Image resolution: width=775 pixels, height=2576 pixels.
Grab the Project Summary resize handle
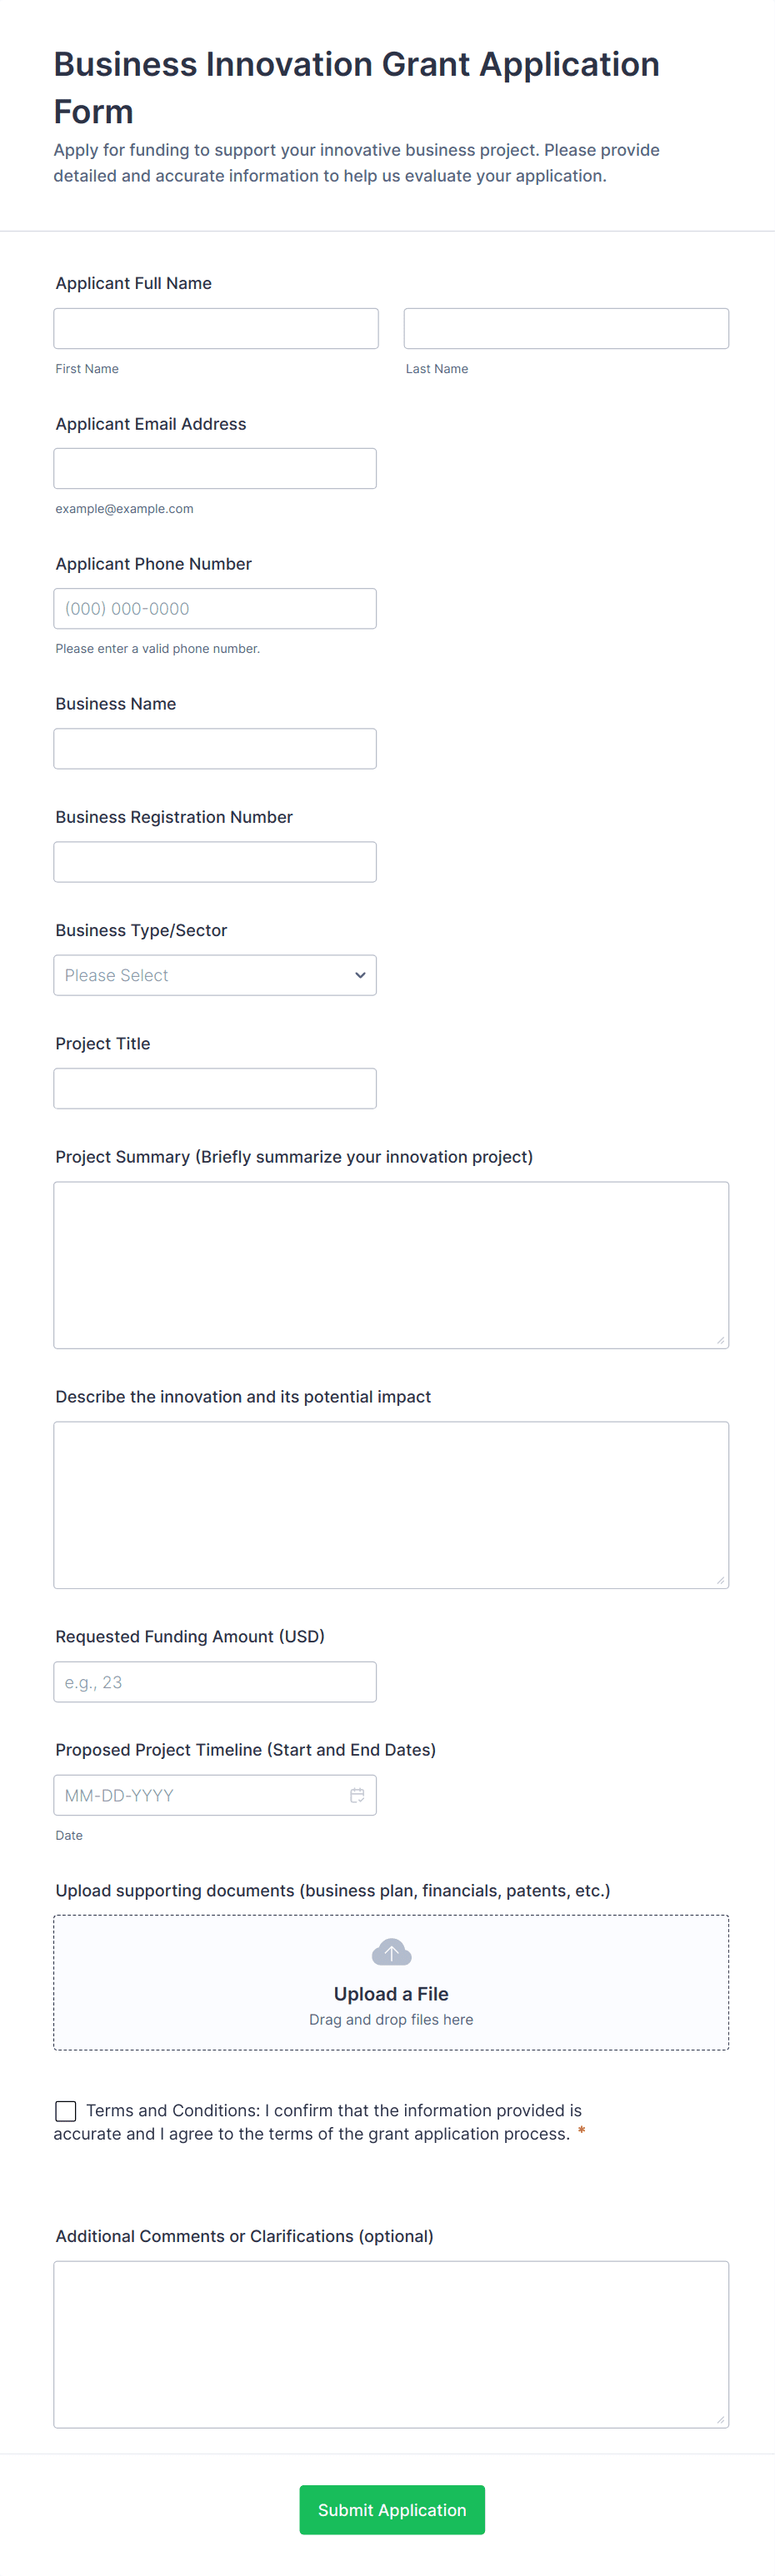(720, 1340)
